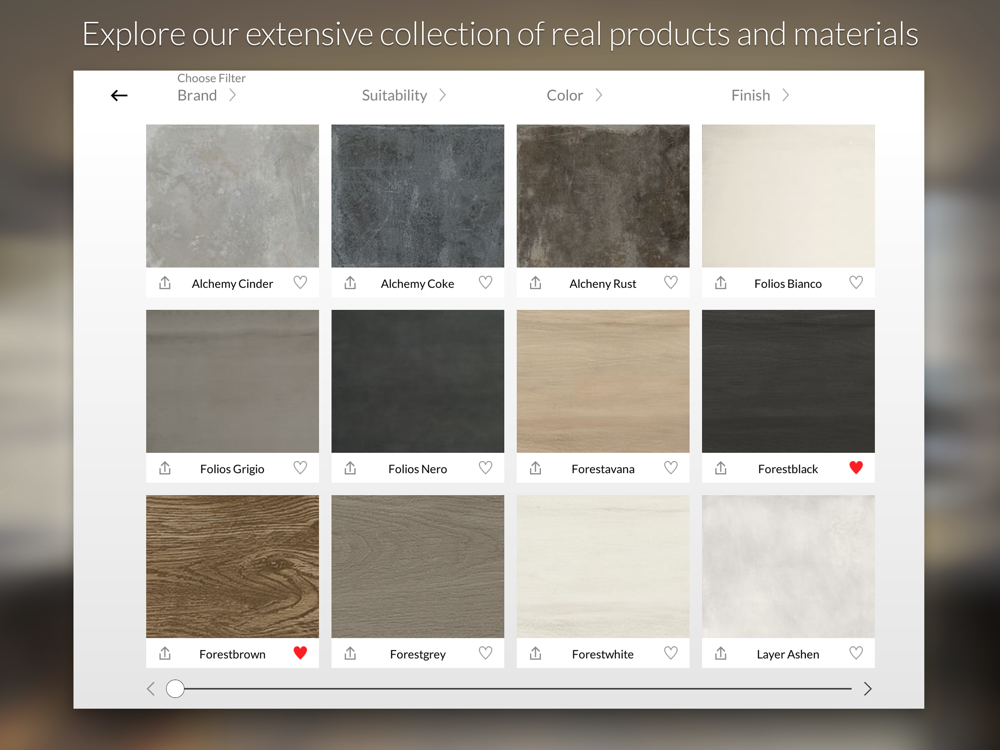Open the Folios Bianco swatch
The width and height of the screenshot is (1000, 750).
[x=788, y=196]
